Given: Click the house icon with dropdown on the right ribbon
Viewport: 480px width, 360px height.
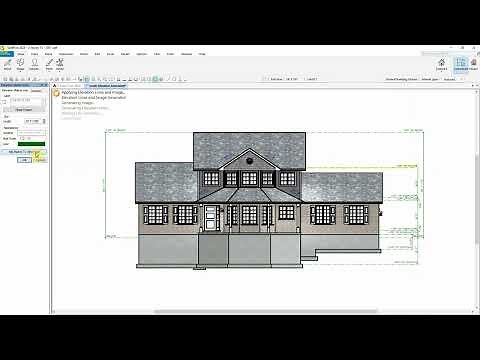Looking at the screenshot, I should click(x=442, y=64).
